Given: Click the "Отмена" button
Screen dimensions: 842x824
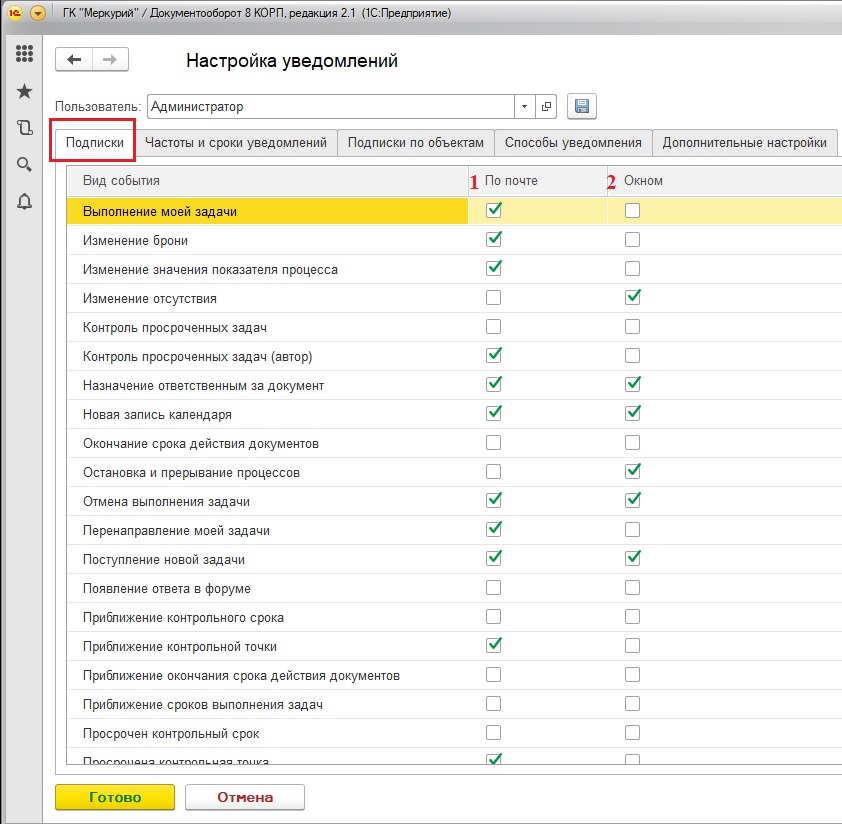Looking at the screenshot, I should (245, 797).
